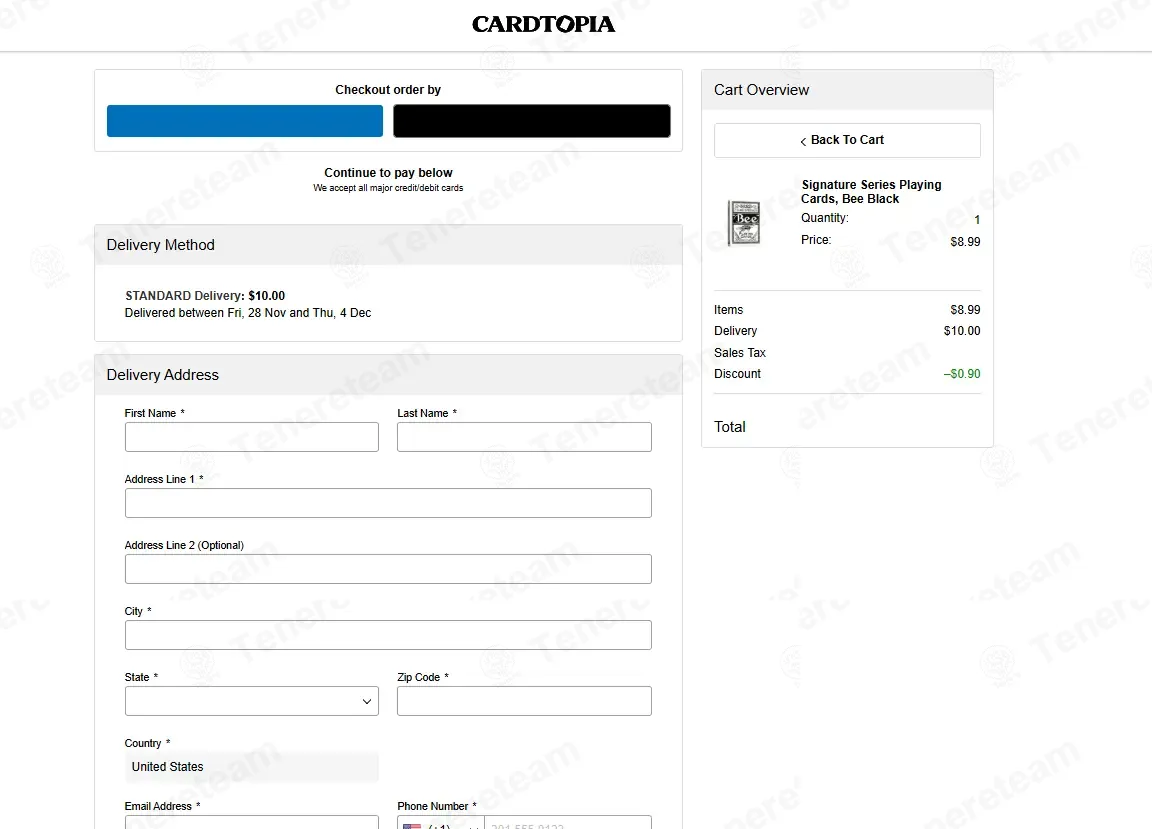The image size is (1152, 829).
Task: Open the State dropdown
Action: click(252, 701)
